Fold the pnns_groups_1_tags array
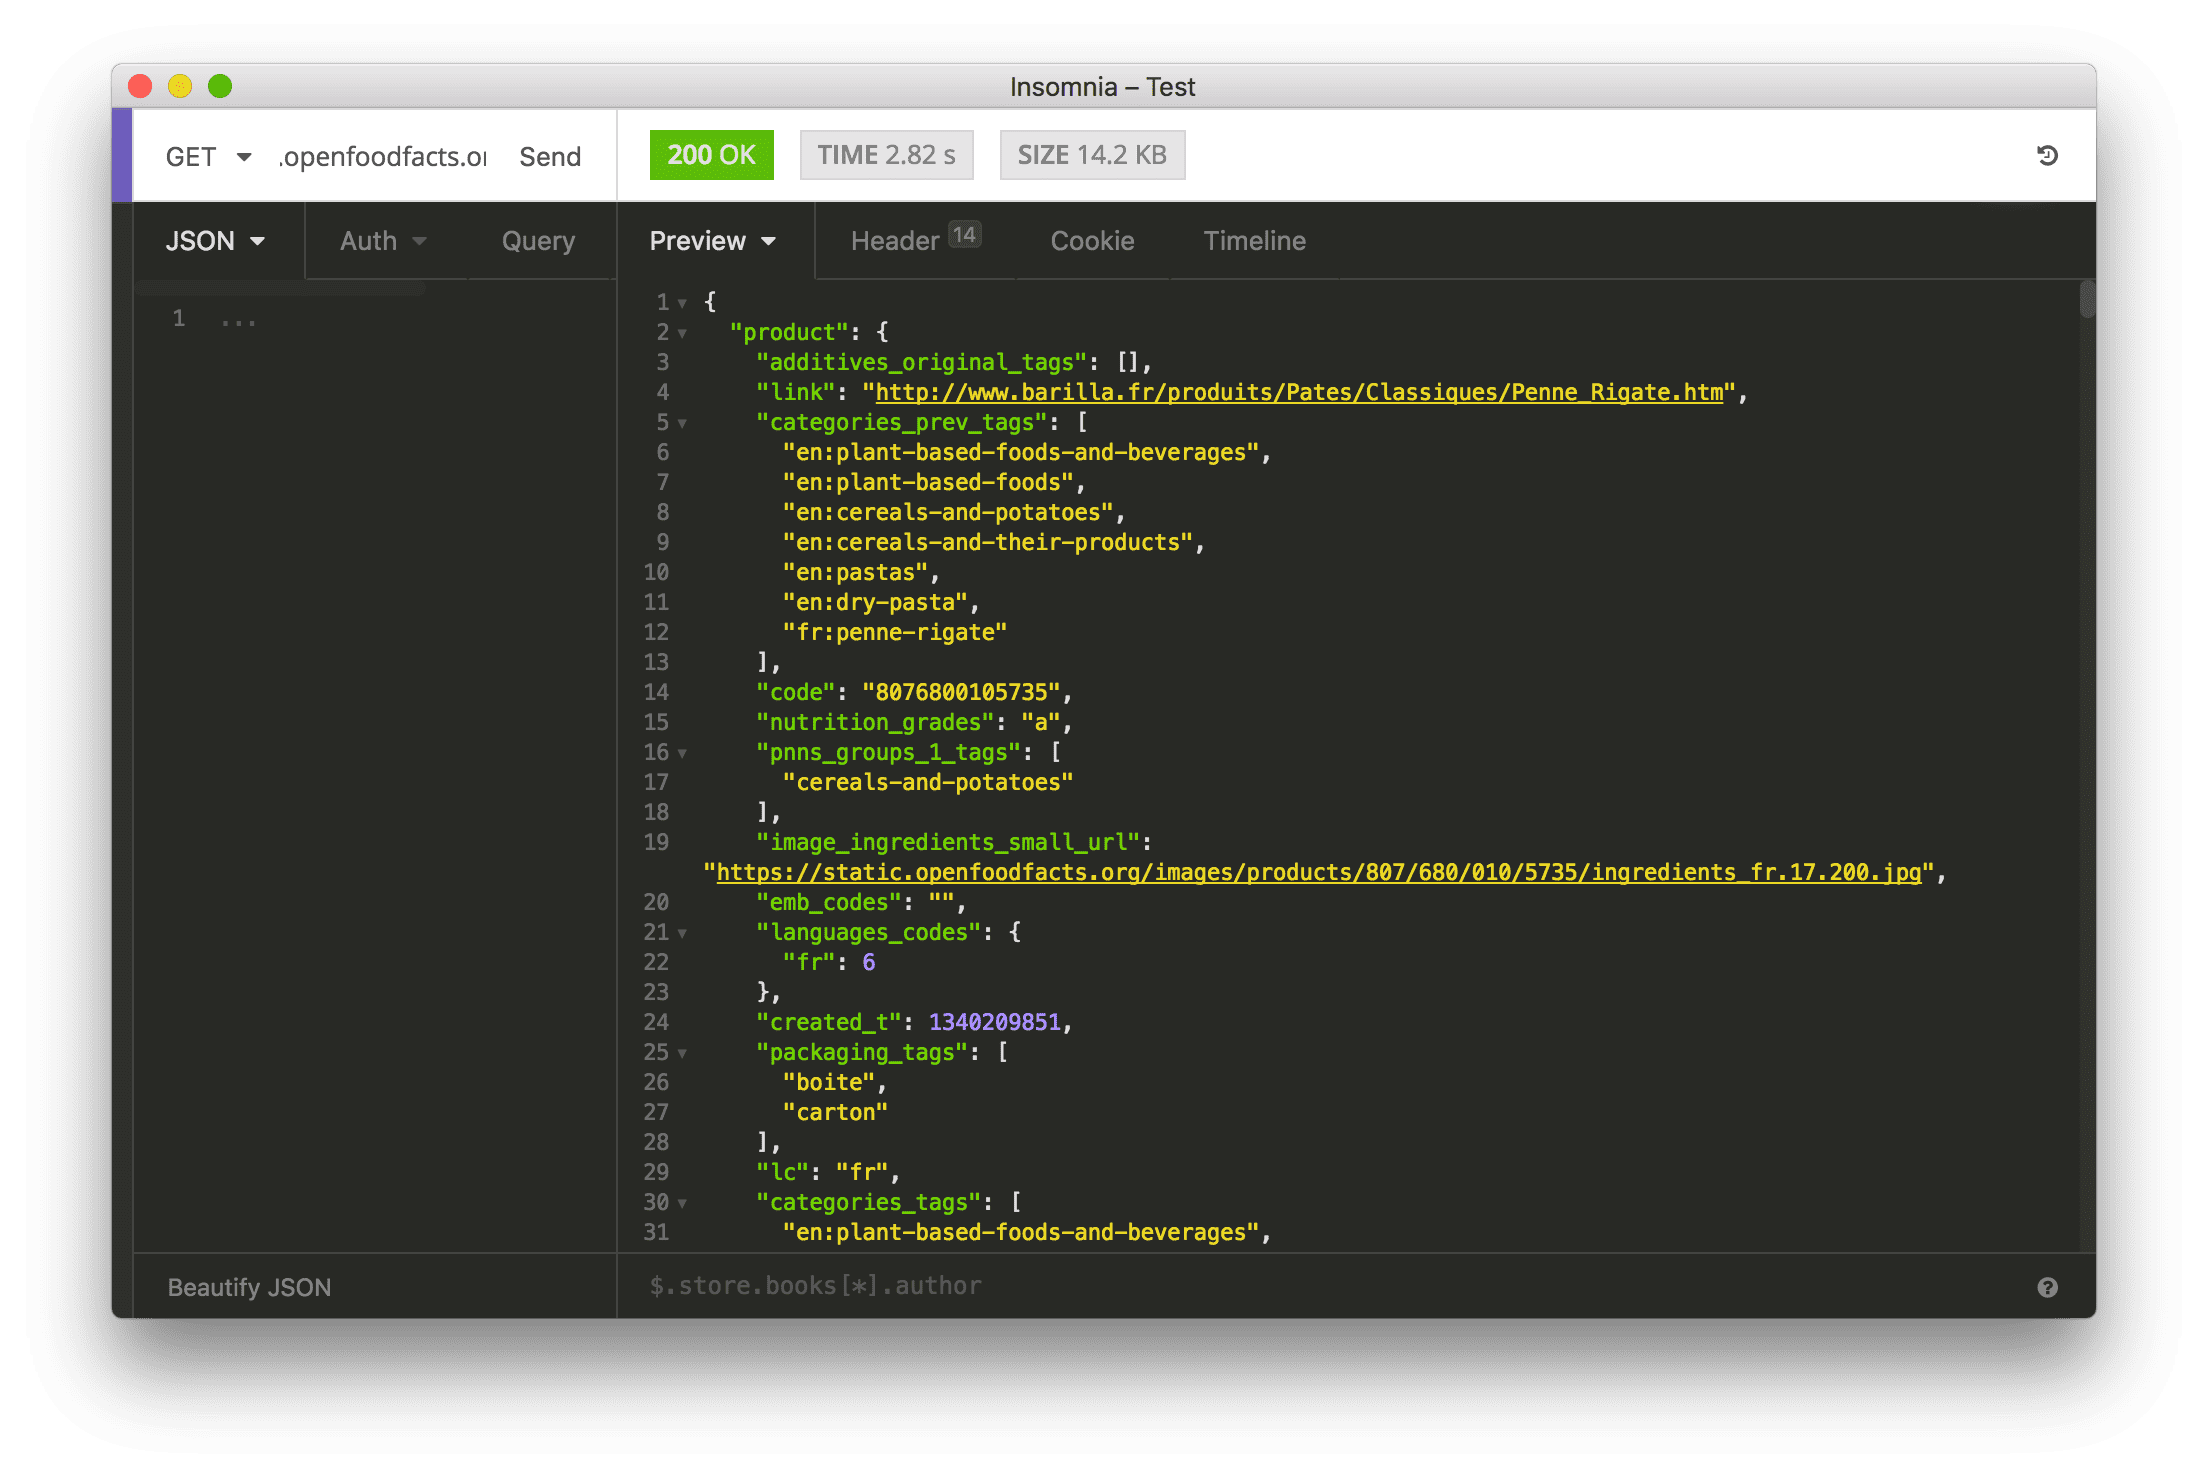The width and height of the screenshot is (2208, 1478). (683, 753)
